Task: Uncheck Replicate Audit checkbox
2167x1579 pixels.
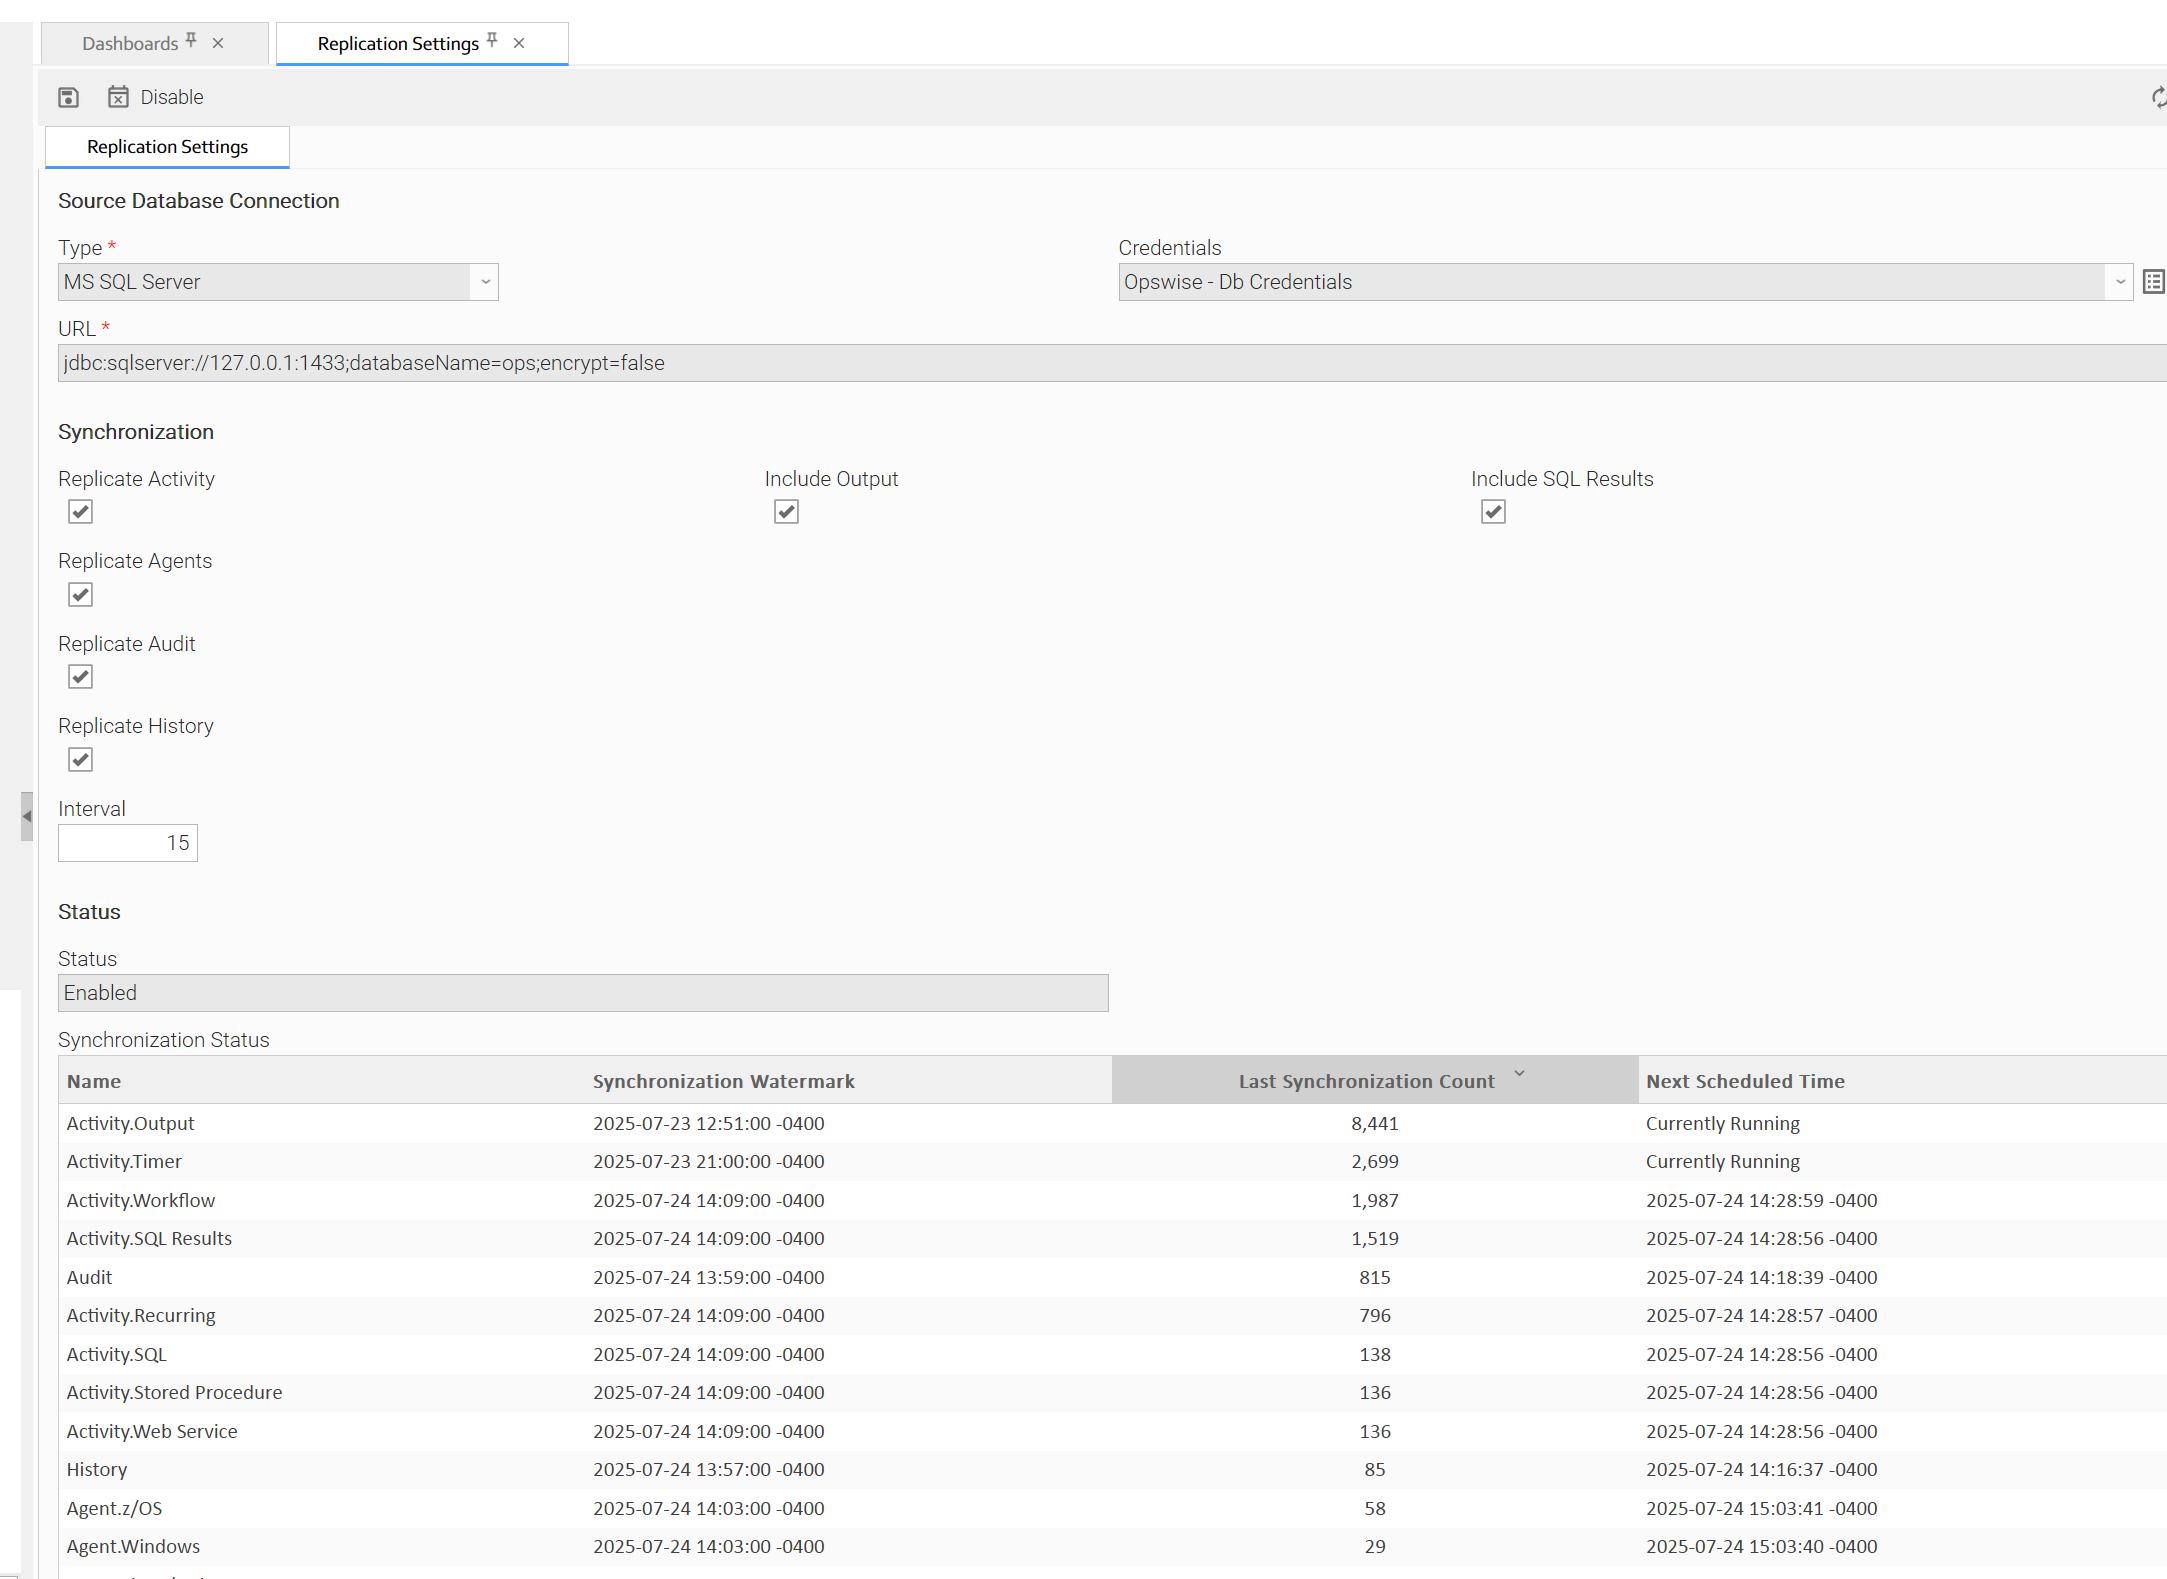Action: click(81, 677)
